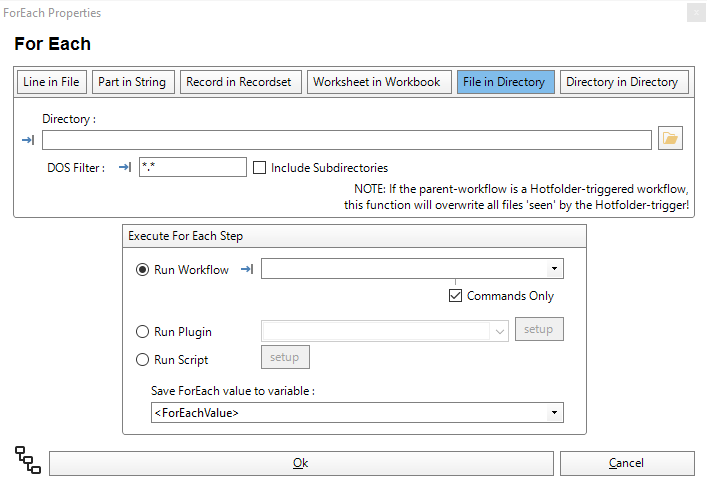707x488 pixels.
Task: Enable the Include Subdirectories checkbox
Action: (260, 168)
